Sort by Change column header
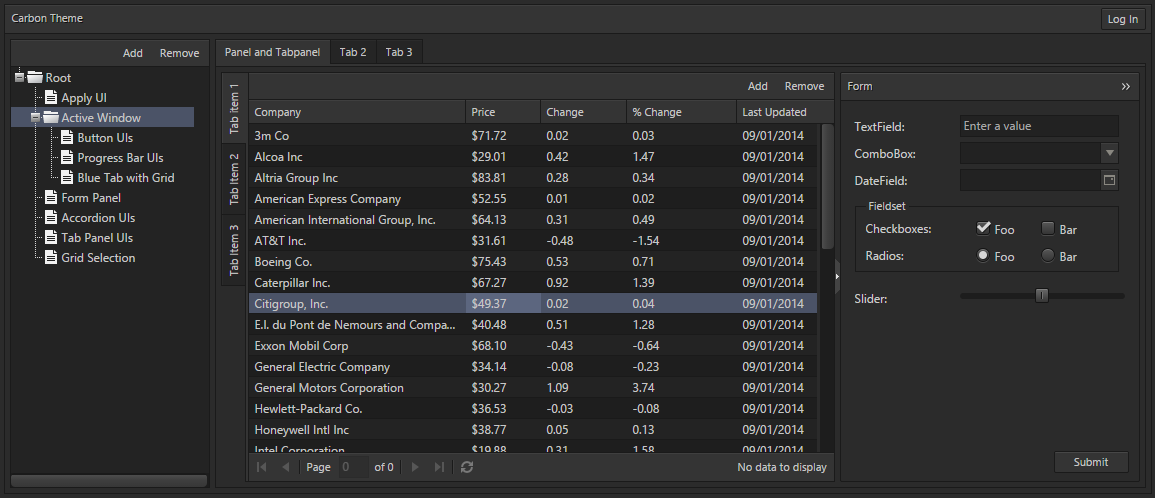Screen dimensions: 1155x498 pyautogui.click(x=583, y=112)
